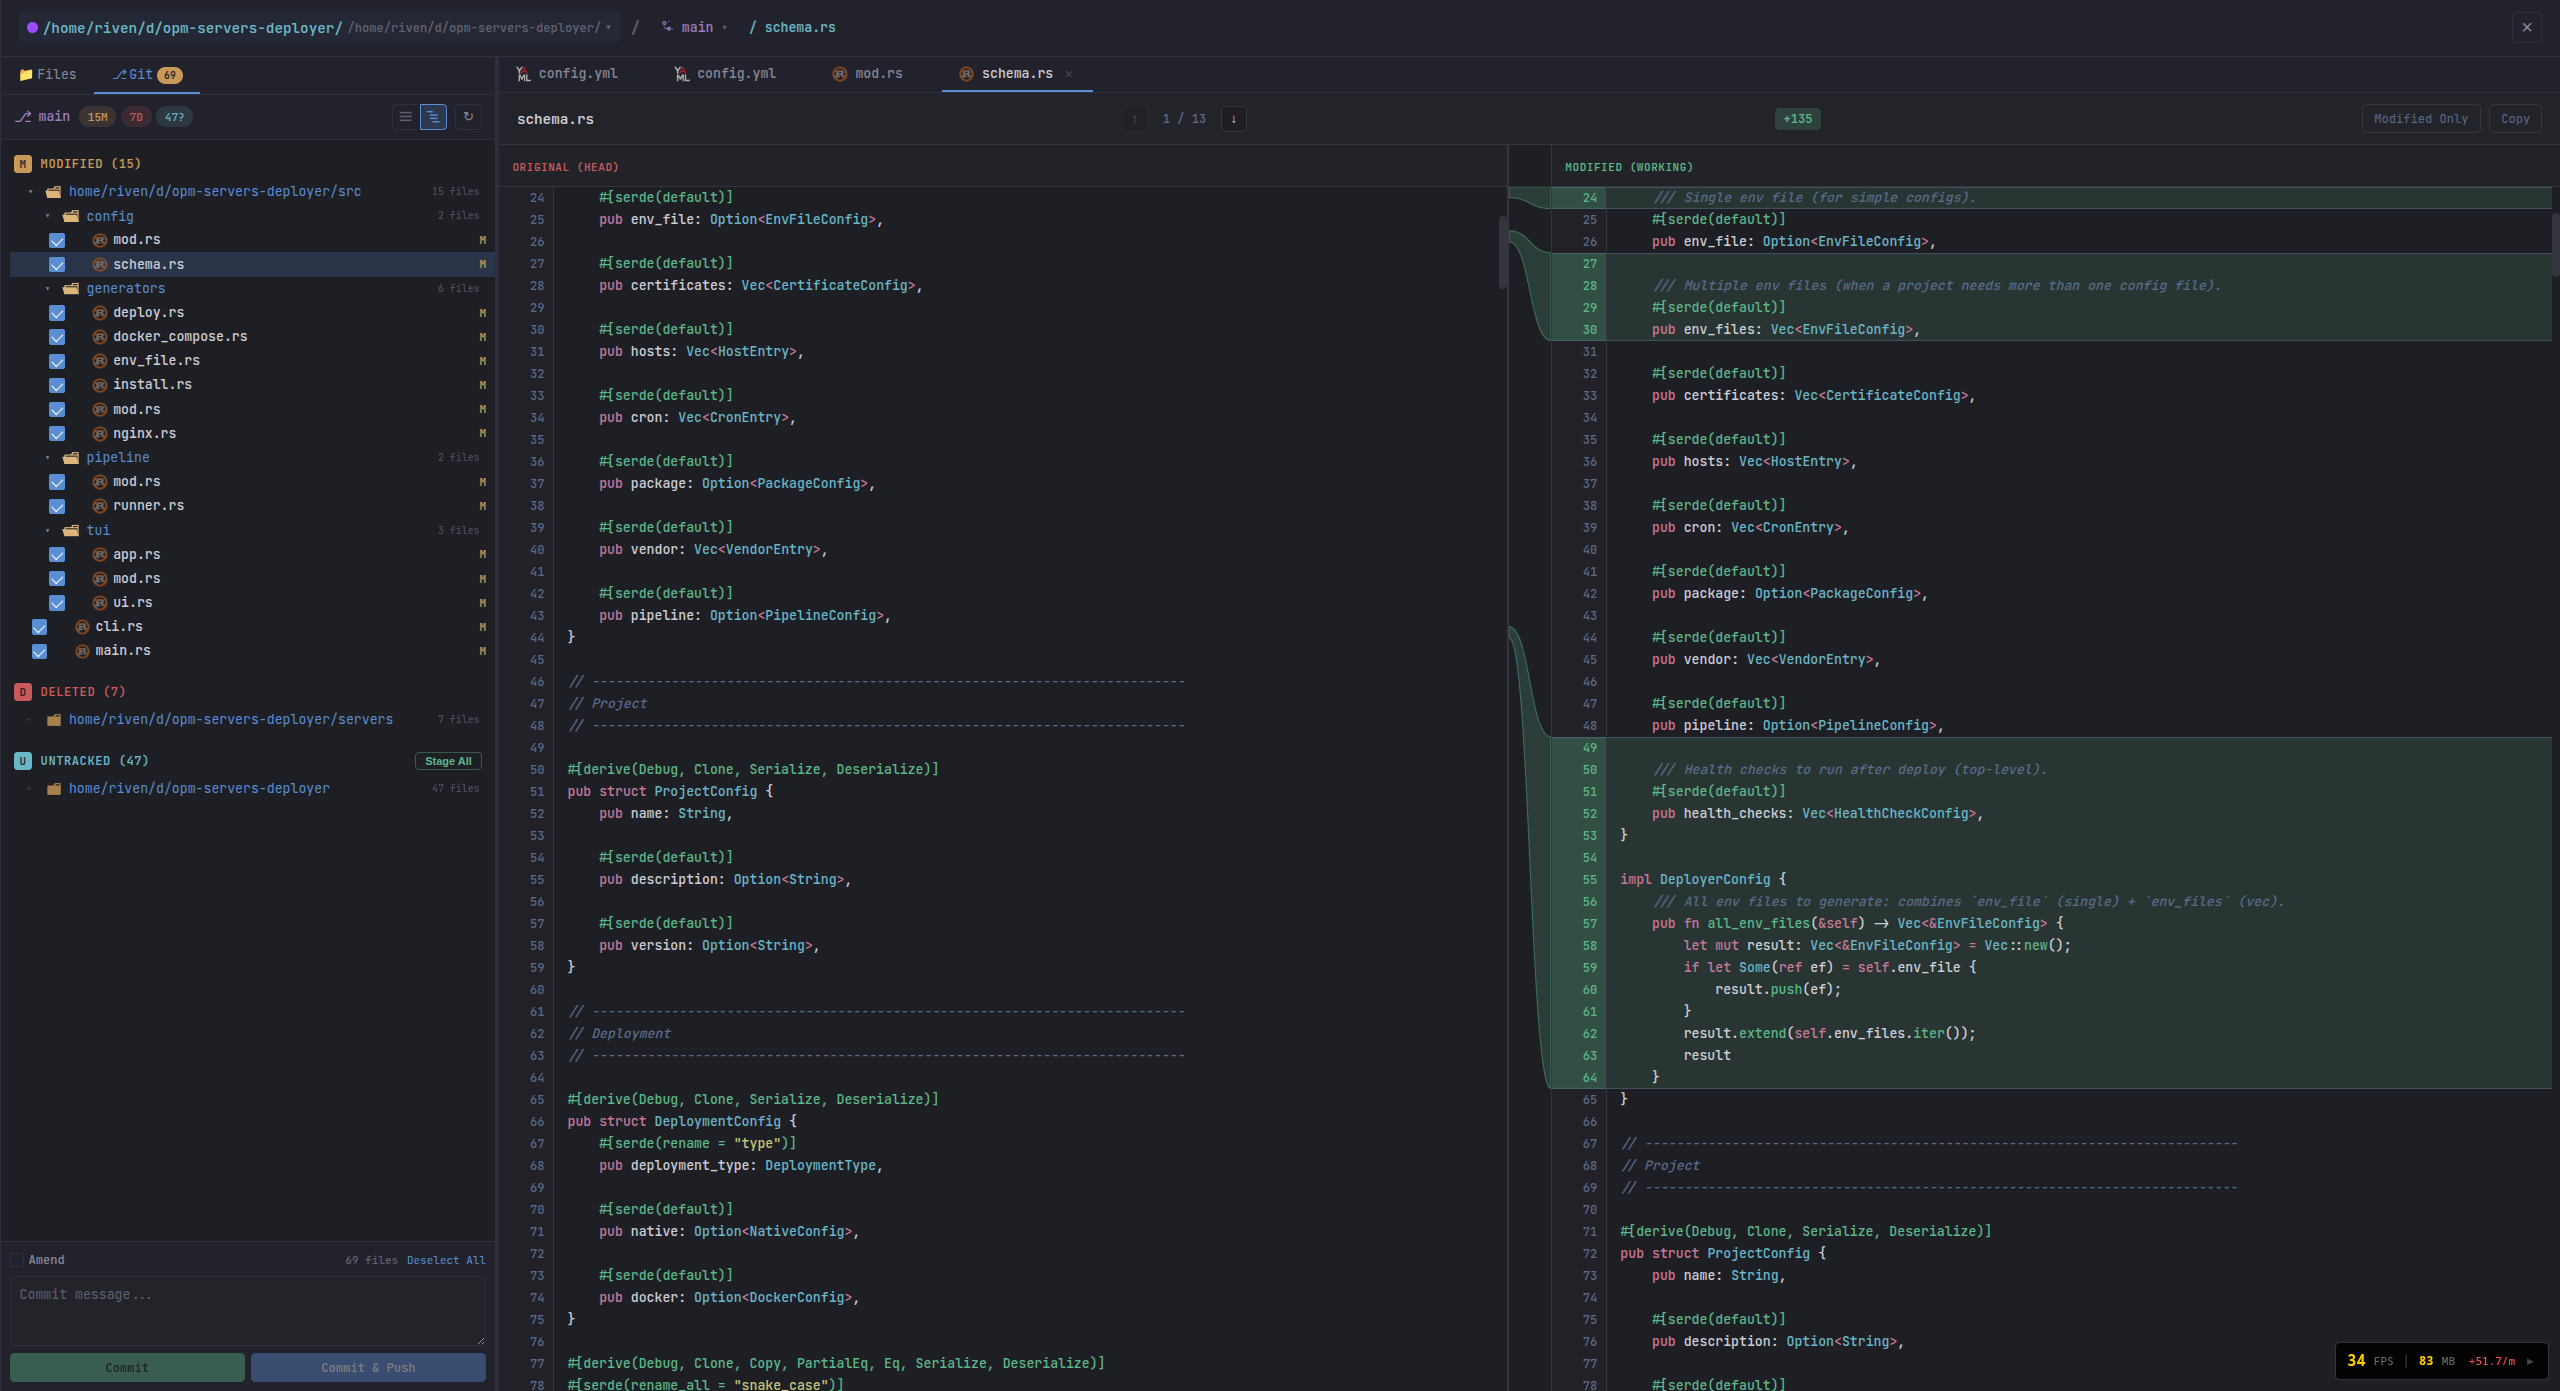Close the schema.rs diff tab
Image resolution: width=2560 pixels, height=1391 pixels.
[x=1069, y=74]
